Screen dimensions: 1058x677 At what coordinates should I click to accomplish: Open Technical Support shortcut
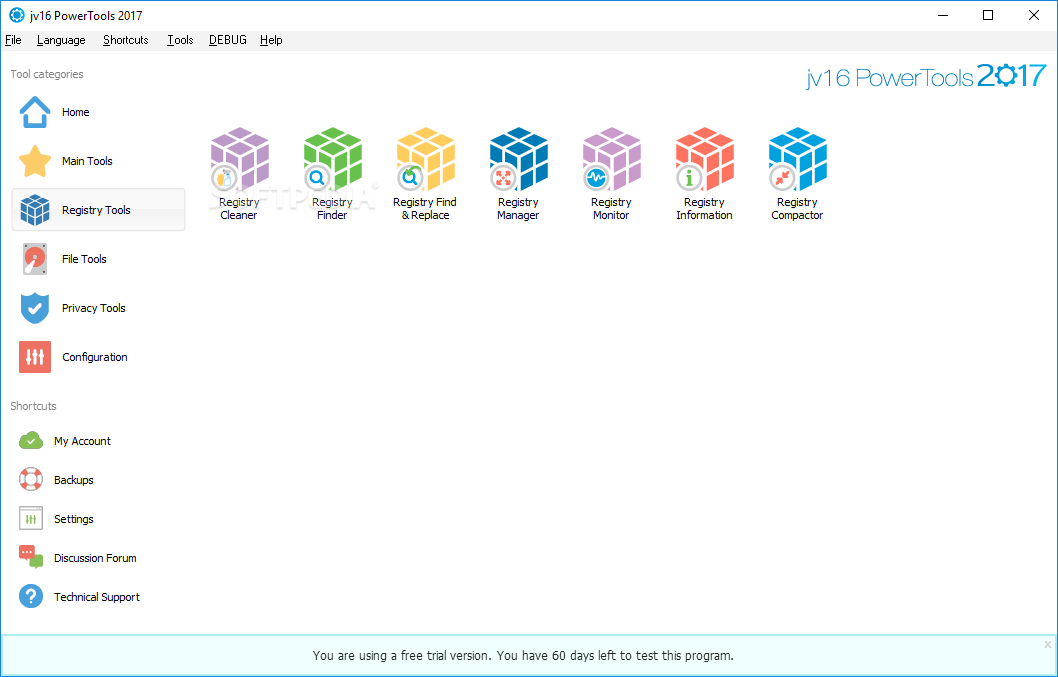[79, 597]
